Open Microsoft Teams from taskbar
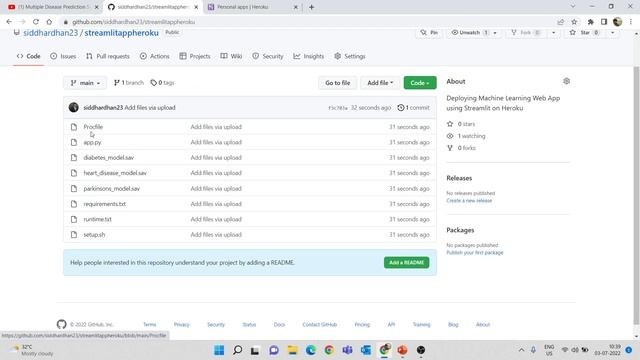Image resolution: width=640 pixels, height=360 pixels. click(347, 350)
